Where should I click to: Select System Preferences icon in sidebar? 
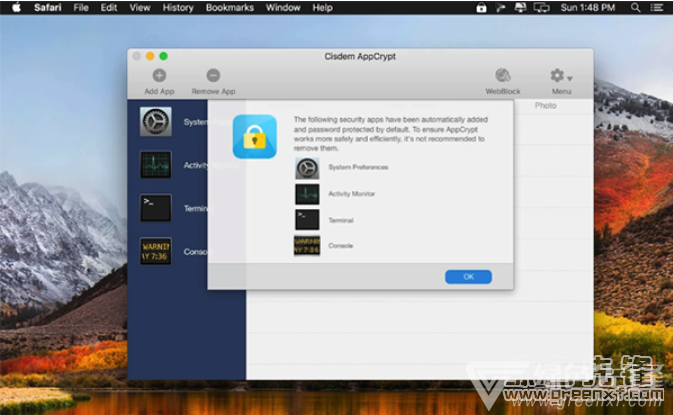[x=155, y=122]
